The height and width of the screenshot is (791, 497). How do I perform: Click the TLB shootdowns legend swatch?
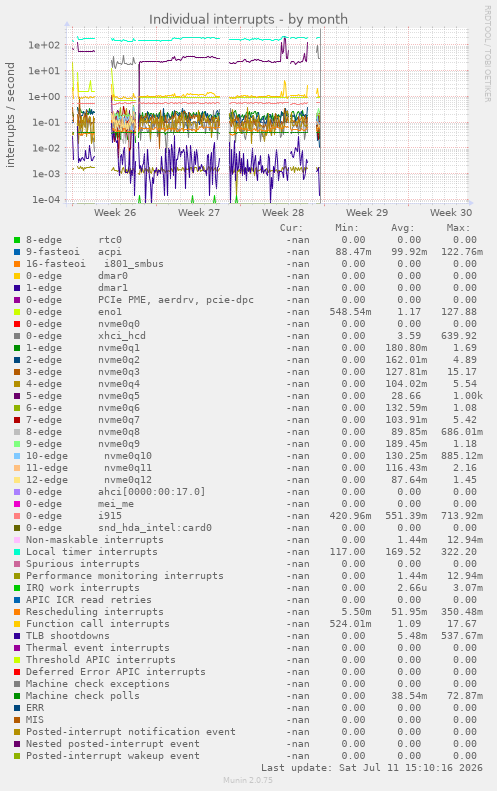17,636
